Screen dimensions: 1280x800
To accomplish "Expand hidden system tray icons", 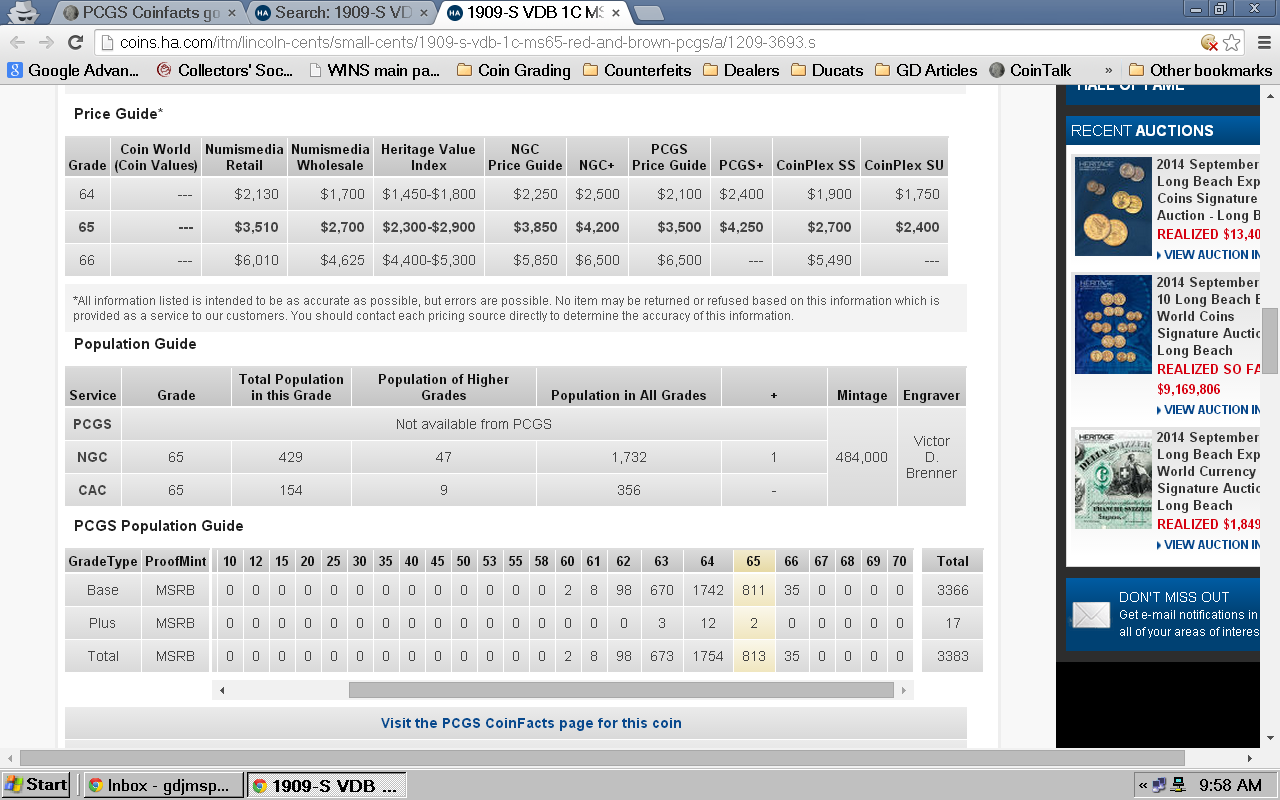I will [x=1143, y=786].
